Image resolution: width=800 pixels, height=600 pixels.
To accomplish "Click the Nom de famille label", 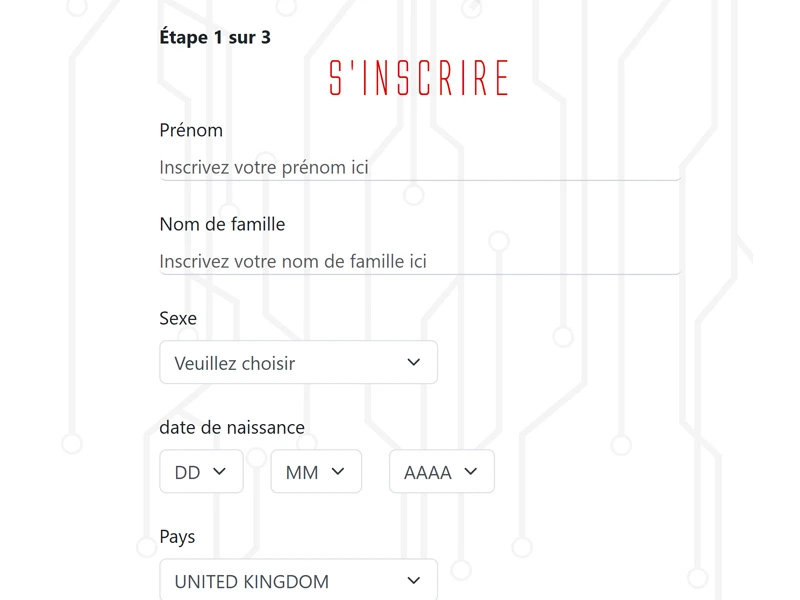I will (x=222, y=224).
